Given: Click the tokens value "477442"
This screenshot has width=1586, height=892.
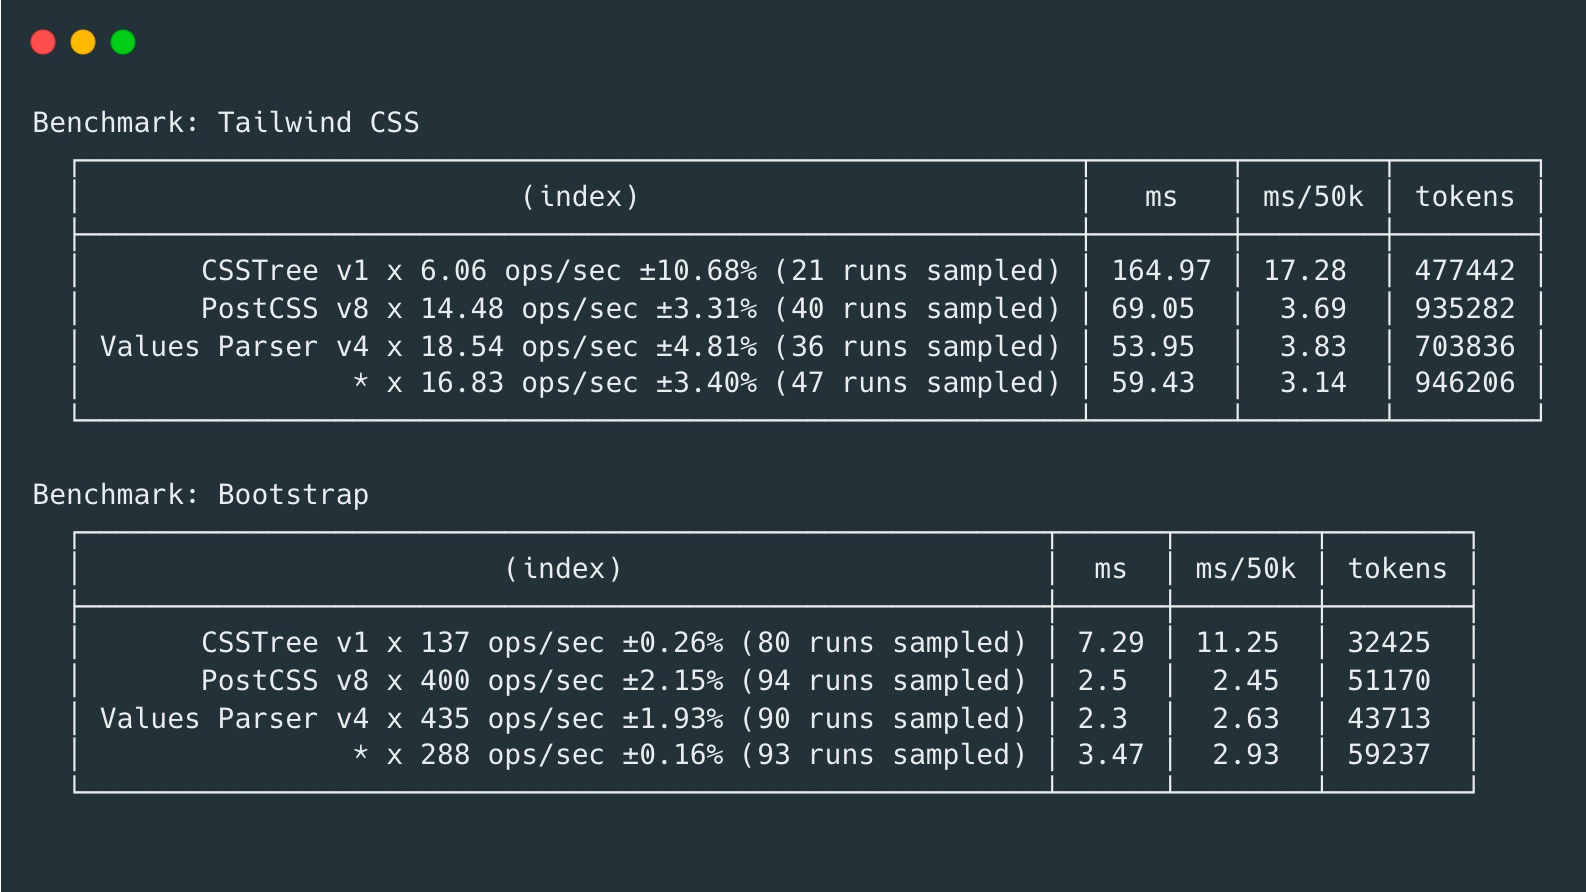Looking at the screenshot, I should 1465,271.
